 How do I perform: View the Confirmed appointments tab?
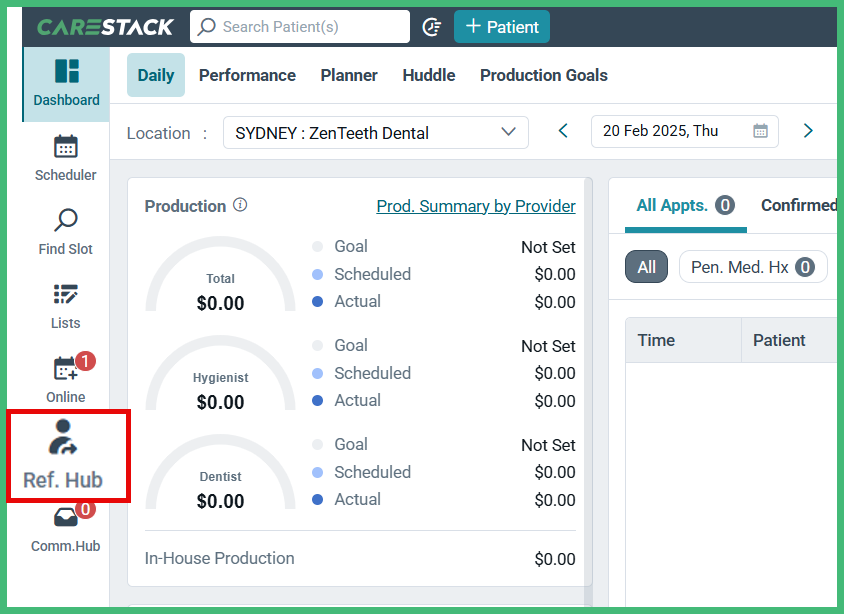[798, 205]
